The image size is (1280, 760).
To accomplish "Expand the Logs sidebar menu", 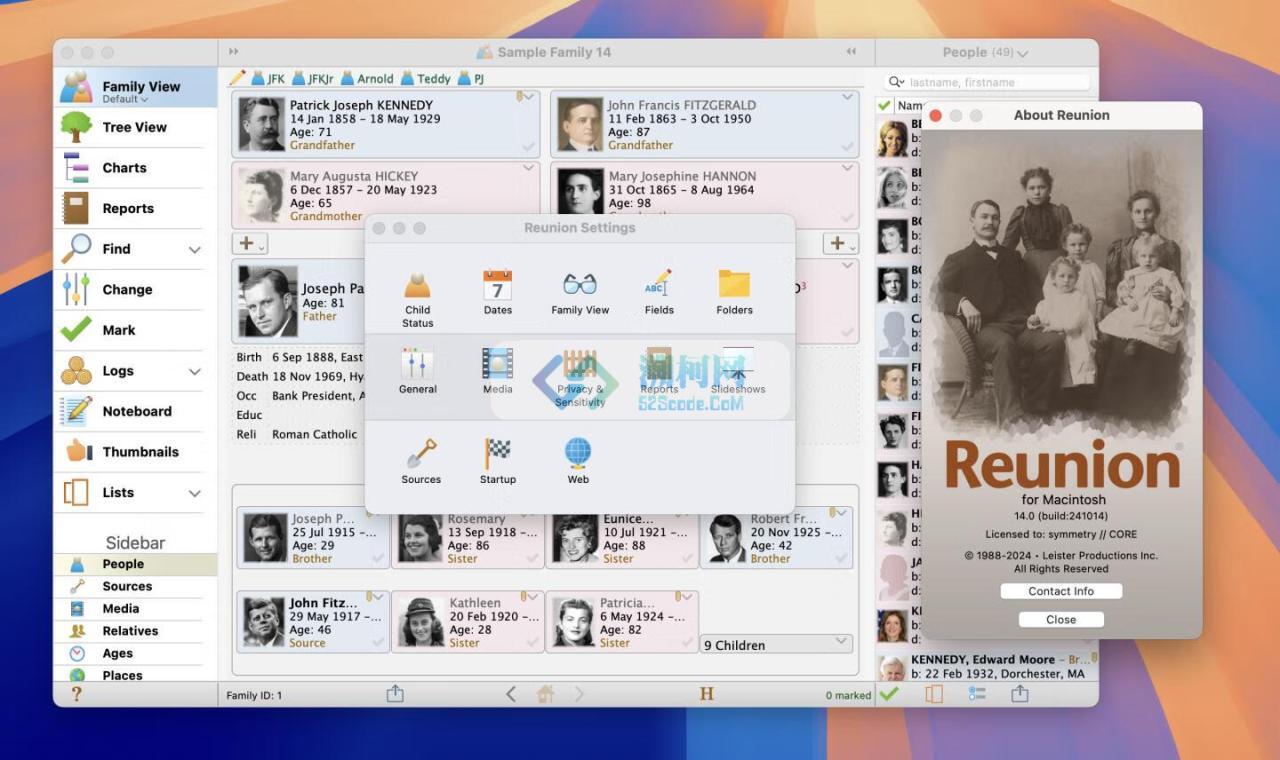I will [x=194, y=371].
